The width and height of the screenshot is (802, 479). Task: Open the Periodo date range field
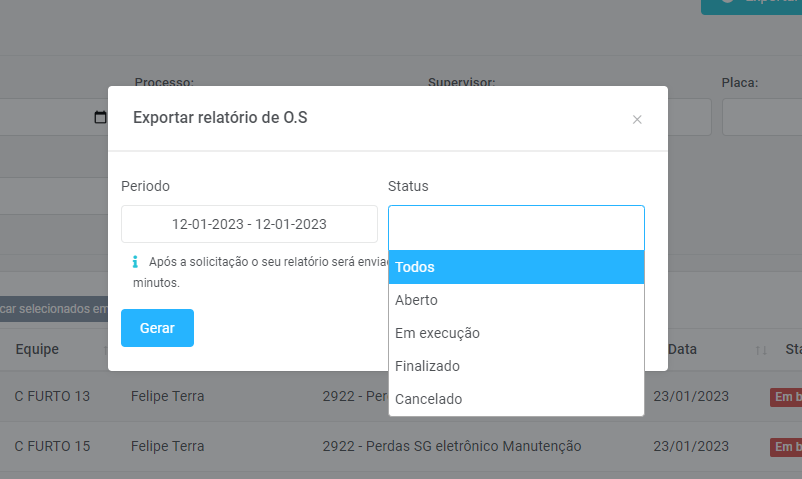point(249,224)
